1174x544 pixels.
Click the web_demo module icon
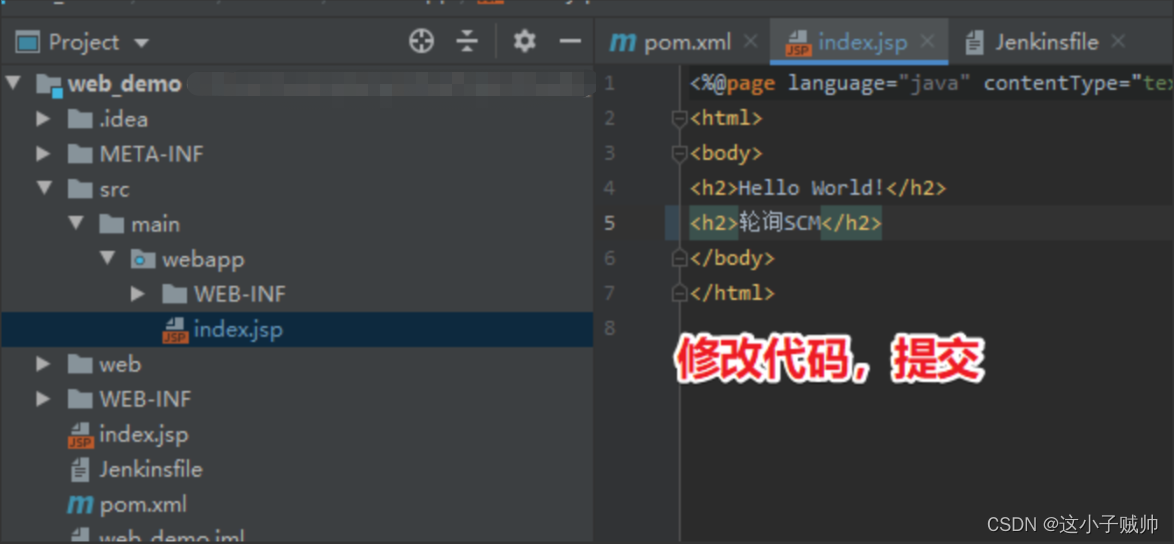pyautogui.click(x=49, y=85)
